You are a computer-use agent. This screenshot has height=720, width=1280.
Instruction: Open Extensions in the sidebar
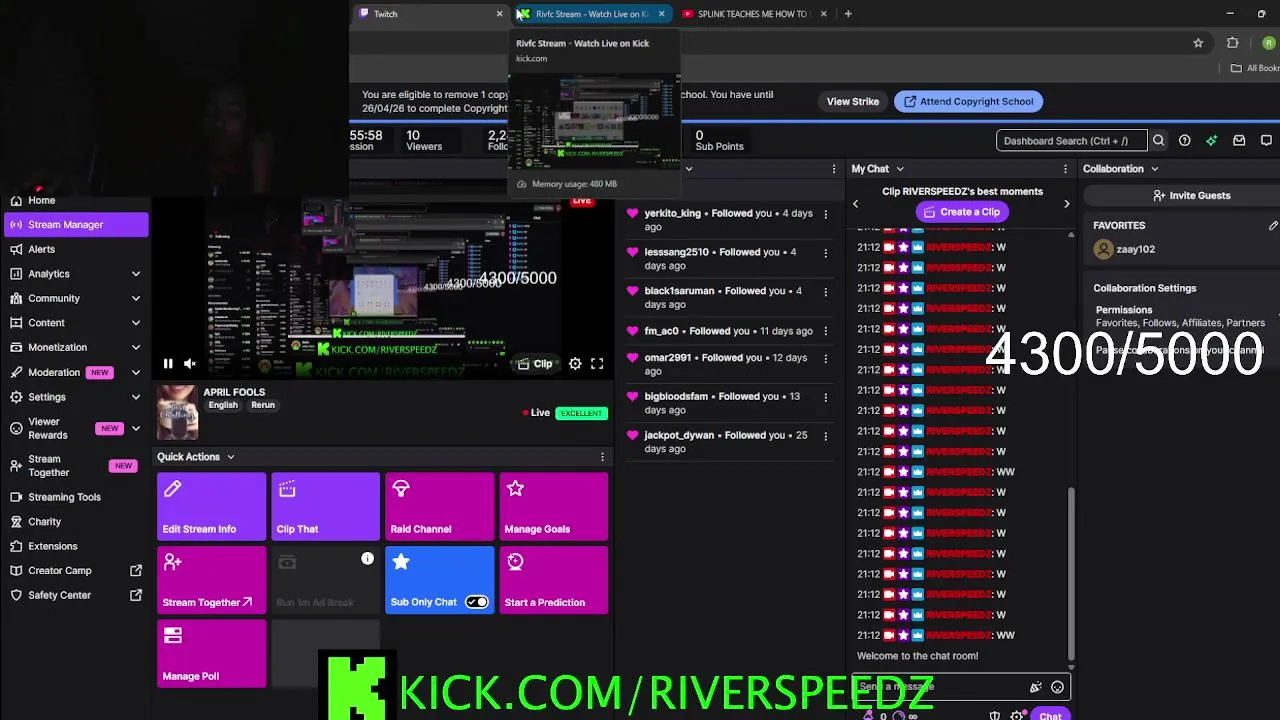(75, 546)
